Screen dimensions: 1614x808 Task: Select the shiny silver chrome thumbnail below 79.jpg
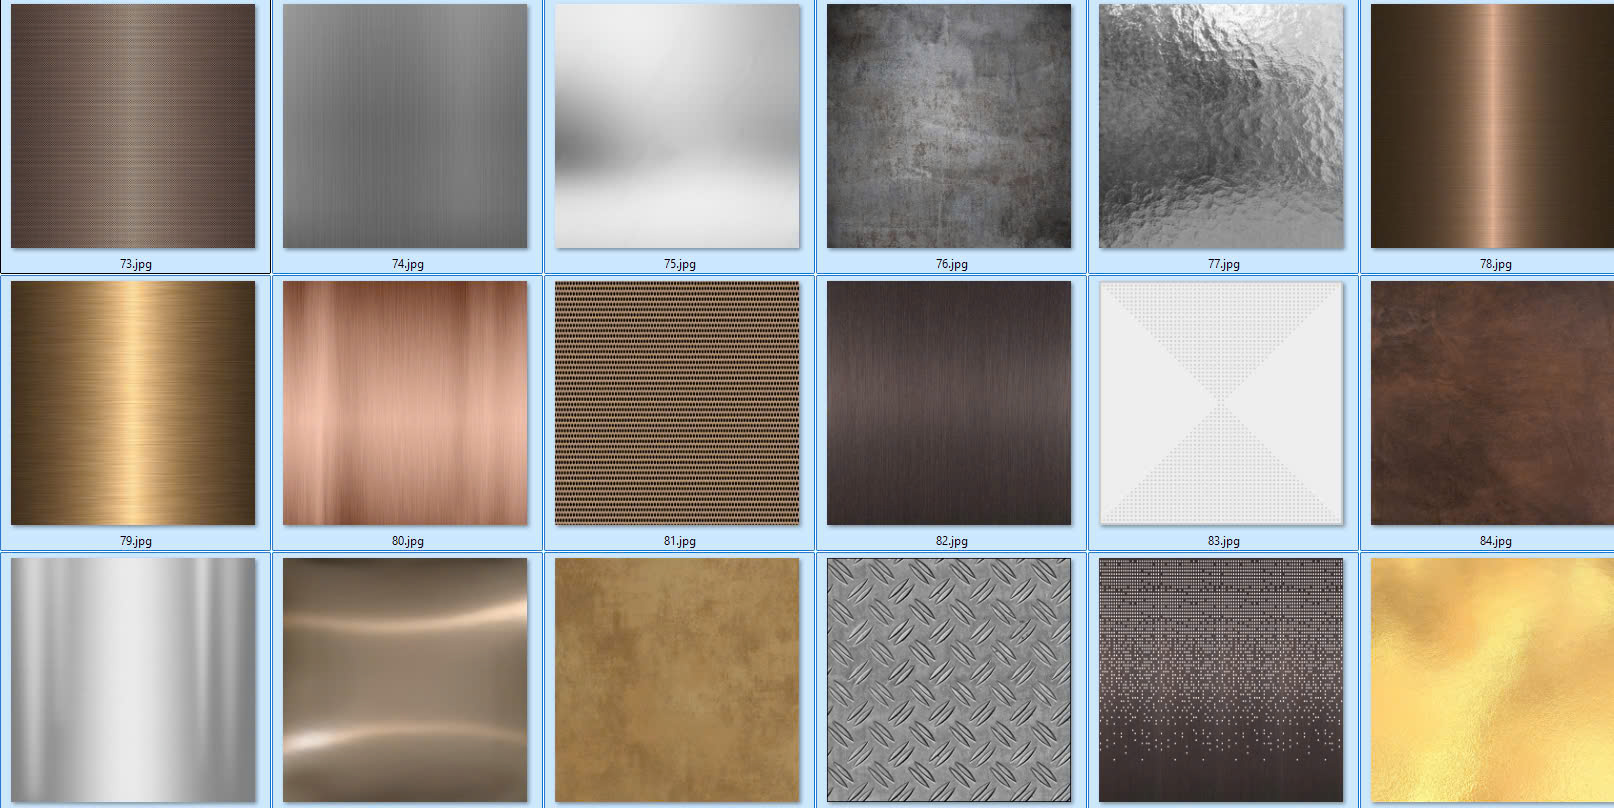pos(133,680)
